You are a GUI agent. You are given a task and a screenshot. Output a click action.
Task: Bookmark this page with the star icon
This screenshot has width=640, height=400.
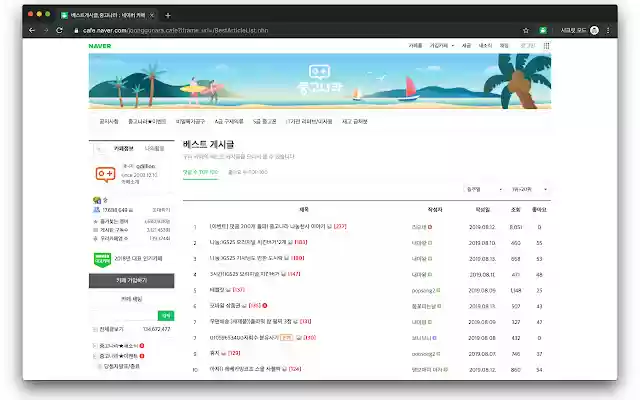(526, 30)
